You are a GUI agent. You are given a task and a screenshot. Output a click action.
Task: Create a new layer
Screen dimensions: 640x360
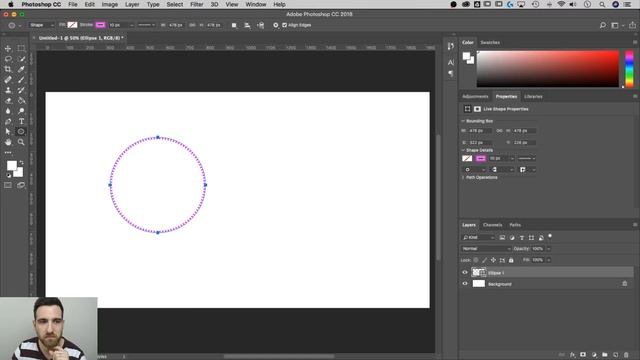[x=616, y=355]
